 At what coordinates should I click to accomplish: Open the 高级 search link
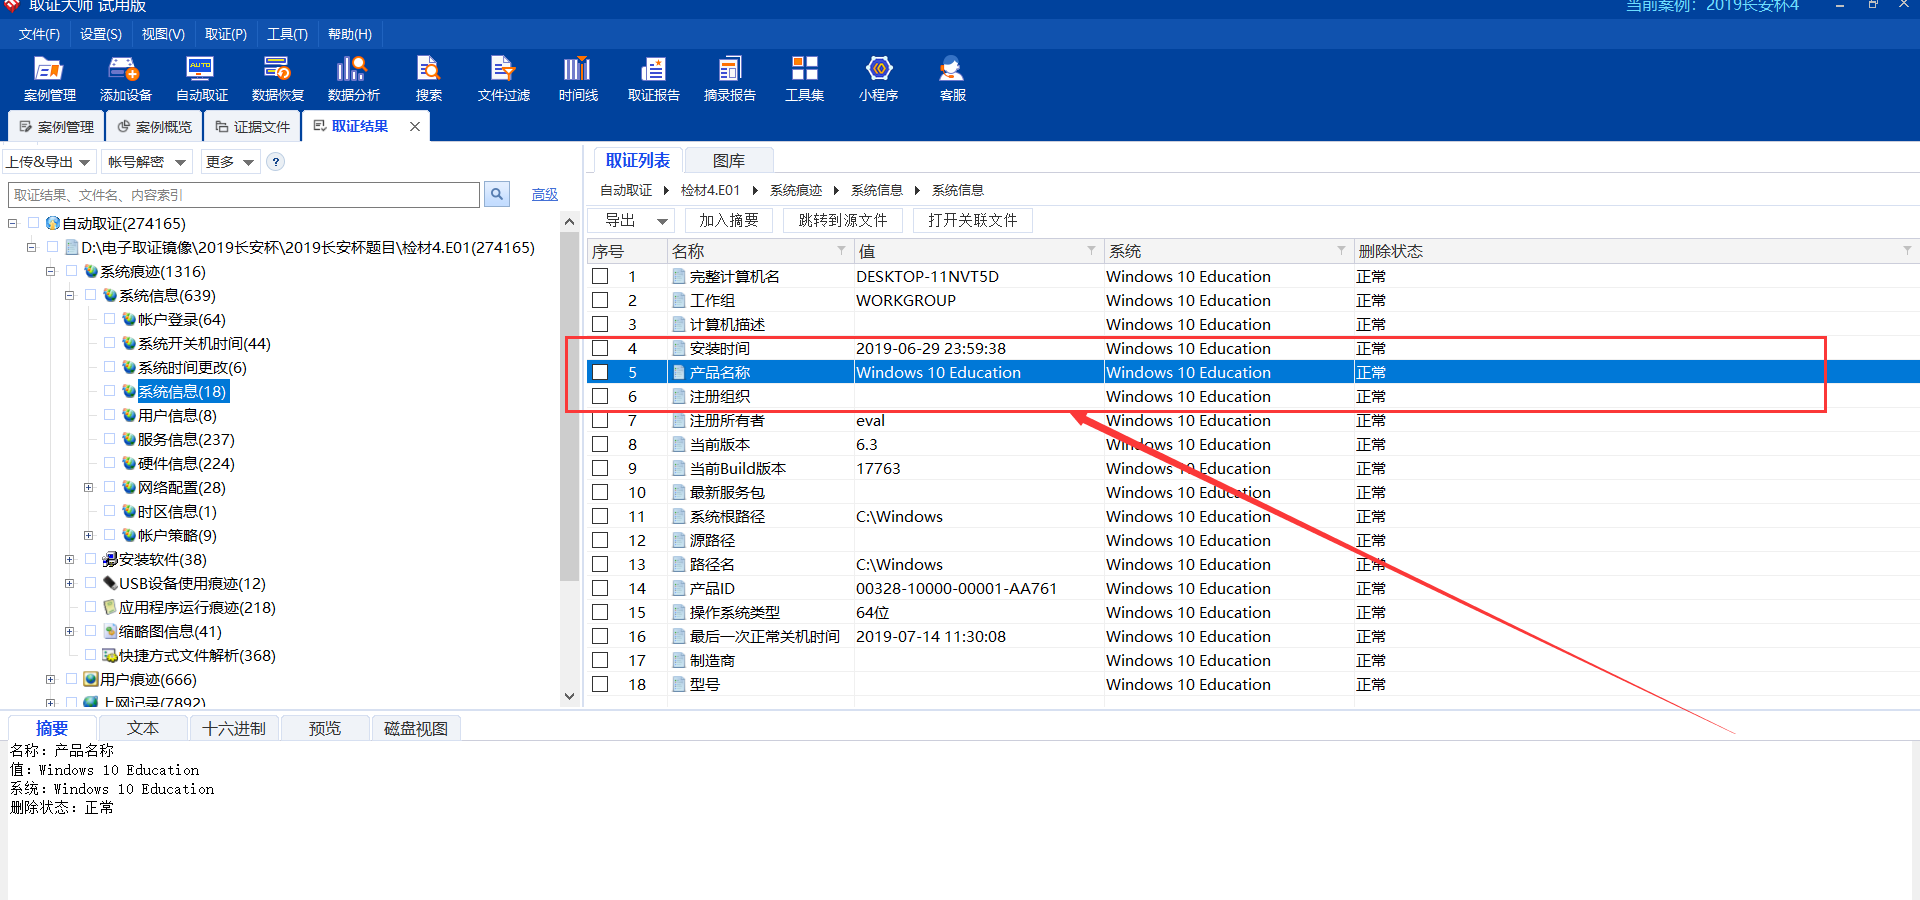pos(544,194)
